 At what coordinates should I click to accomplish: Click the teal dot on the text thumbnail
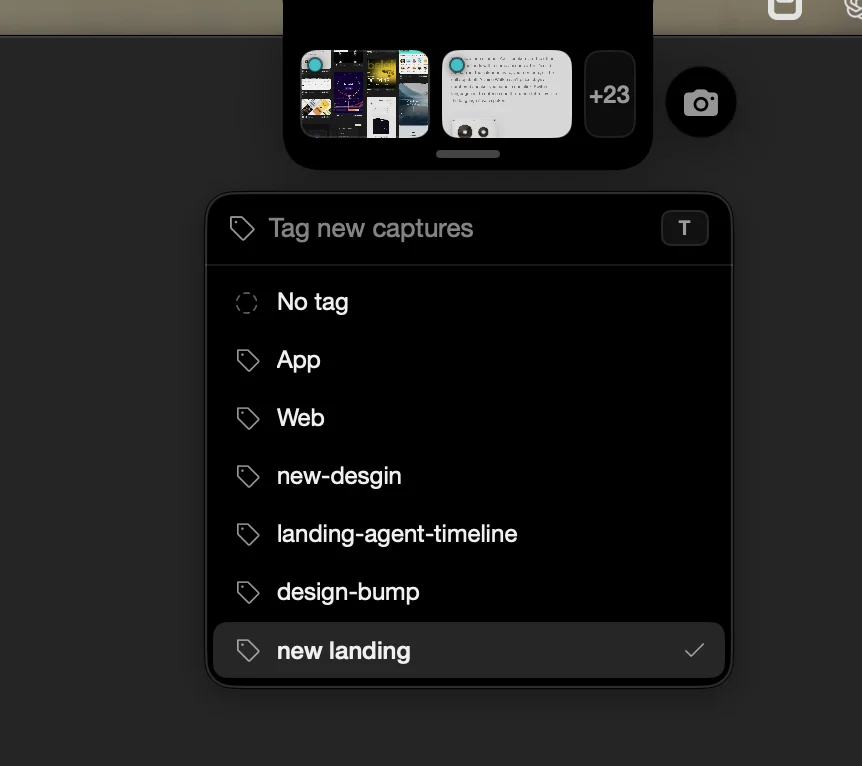(x=457, y=65)
